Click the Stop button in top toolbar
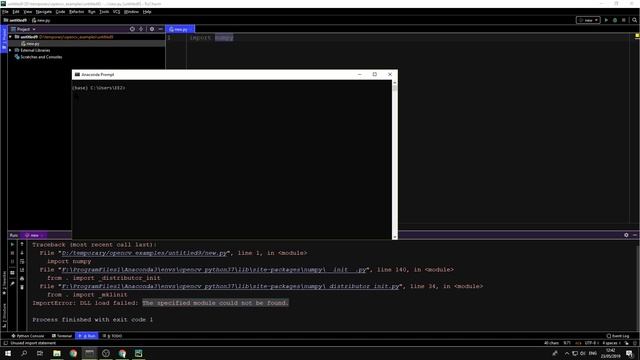This screenshot has height=360, width=640. (624, 20)
